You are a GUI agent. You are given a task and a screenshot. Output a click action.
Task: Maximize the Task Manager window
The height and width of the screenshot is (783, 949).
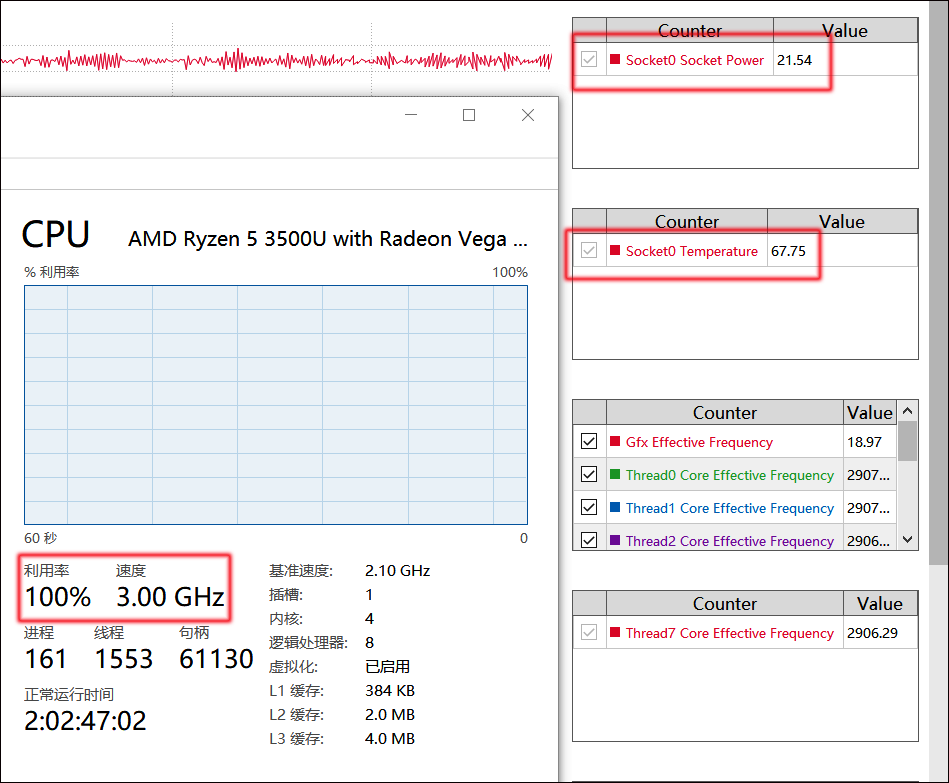469,115
